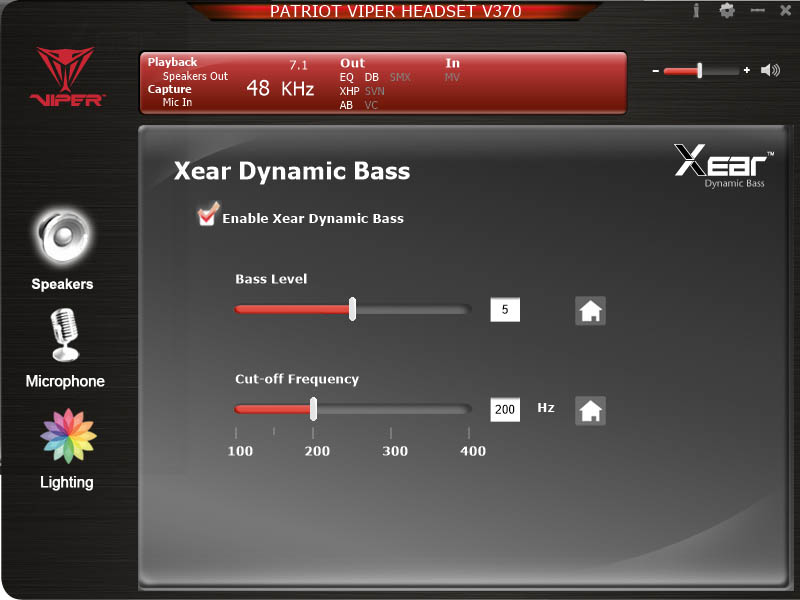This screenshot has height=600, width=800.
Task: Click the Viper logo
Action: (x=67, y=77)
